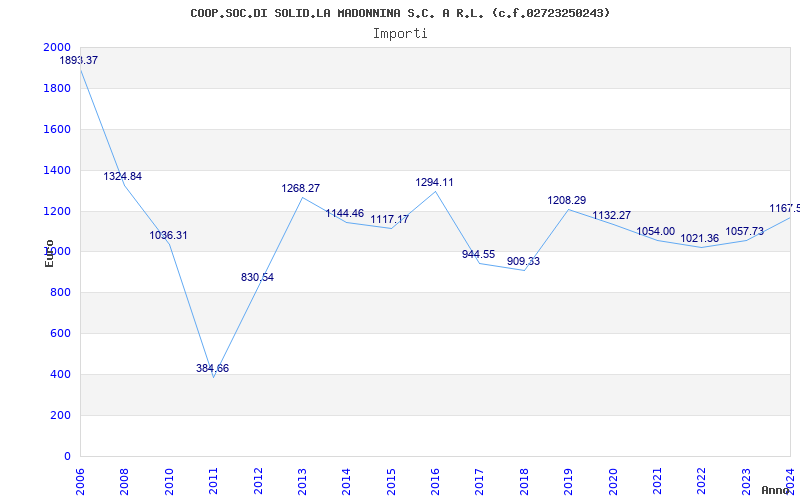Click the 'Euro' y-axis title

[49, 253]
